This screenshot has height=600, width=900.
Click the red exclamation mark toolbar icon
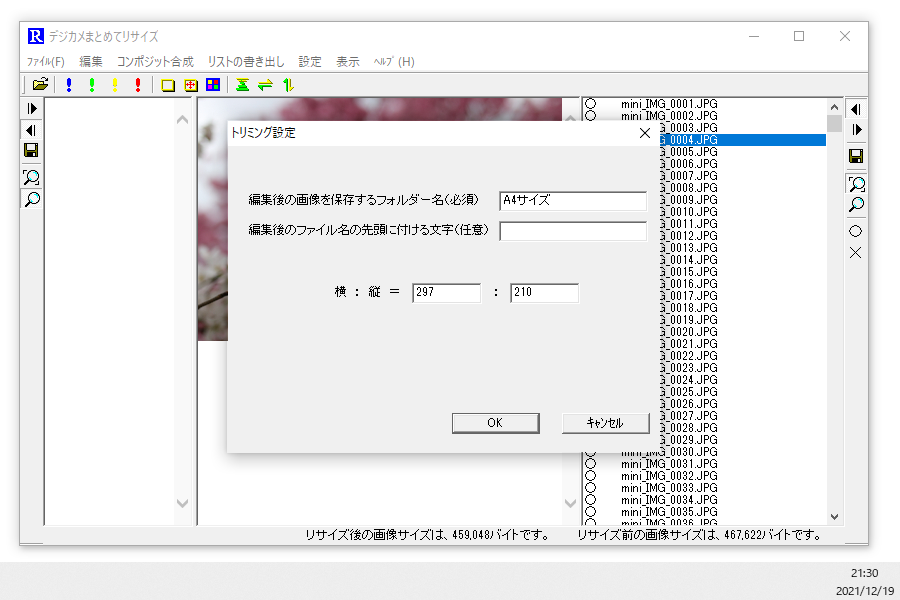(x=138, y=85)
